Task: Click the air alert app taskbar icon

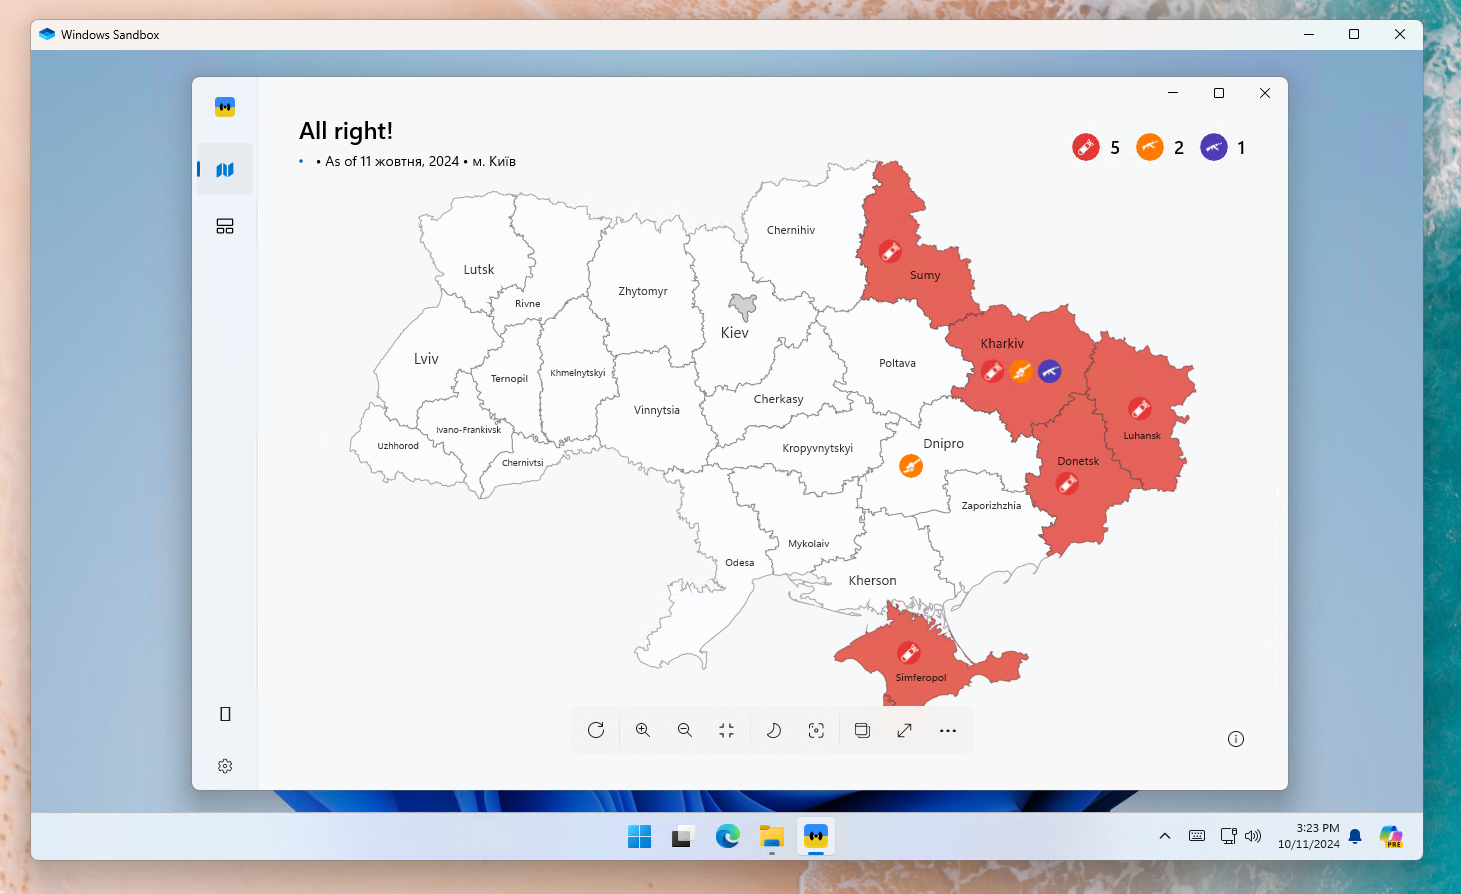Action: [x=816, y=836]
